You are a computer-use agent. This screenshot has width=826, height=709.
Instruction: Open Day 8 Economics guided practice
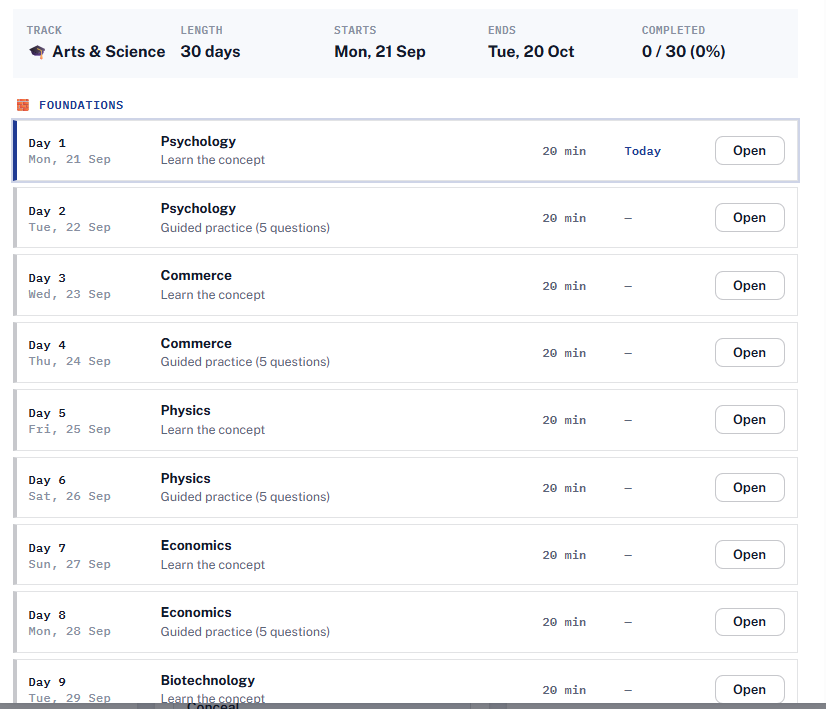[x=749, y=622]
